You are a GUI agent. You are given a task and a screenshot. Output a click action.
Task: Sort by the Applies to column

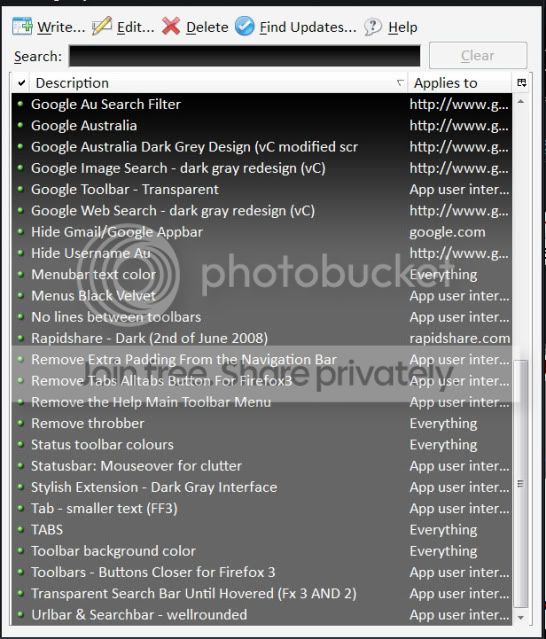coord(460,83)
